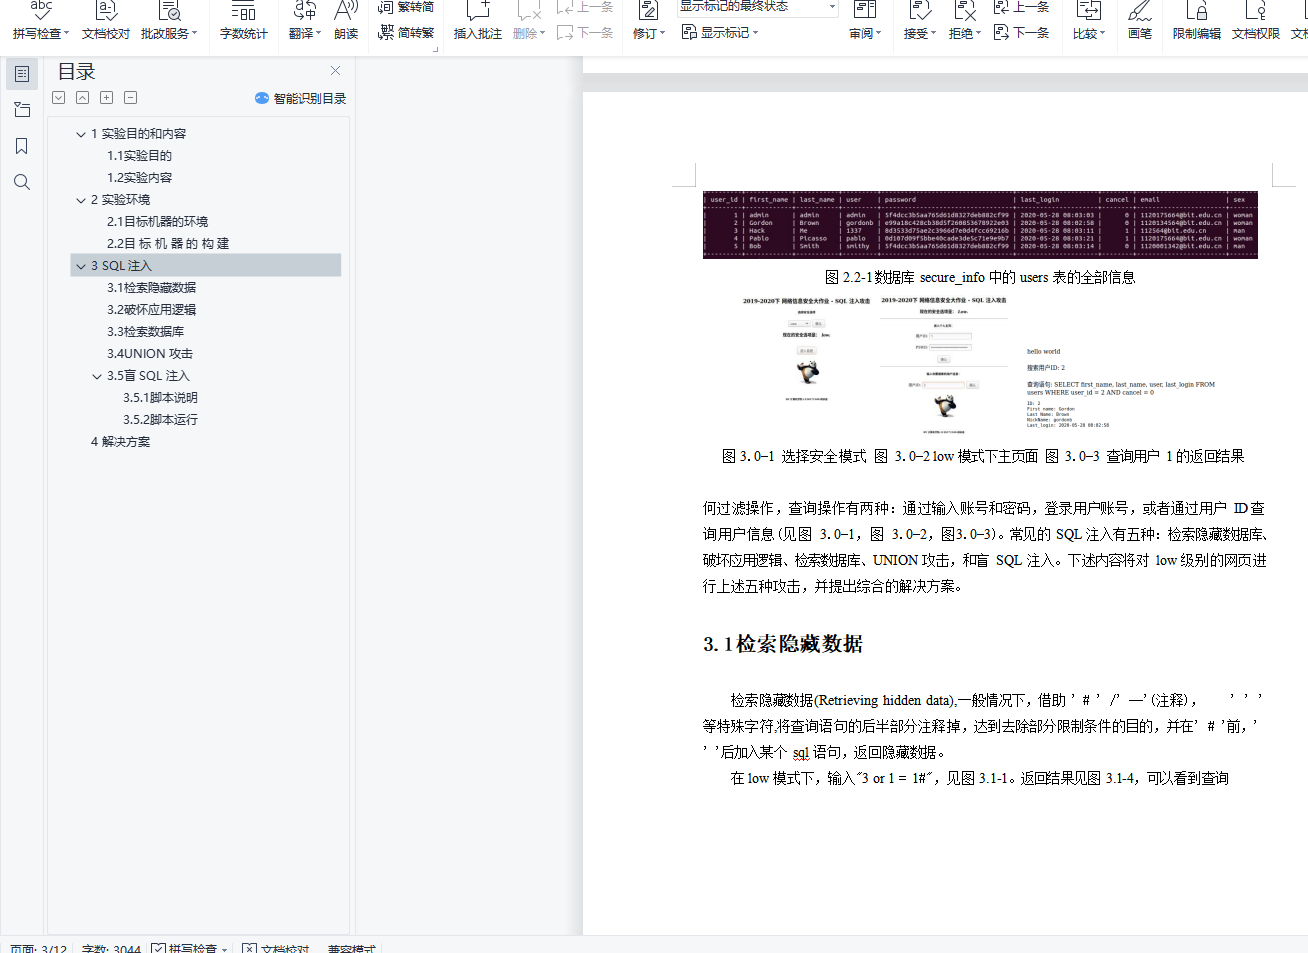This screenshot has width=1308, height=953.
Task: Select outline item '2.2目 标 机 器 的 构 建'
Action: (x=168, y=244)
